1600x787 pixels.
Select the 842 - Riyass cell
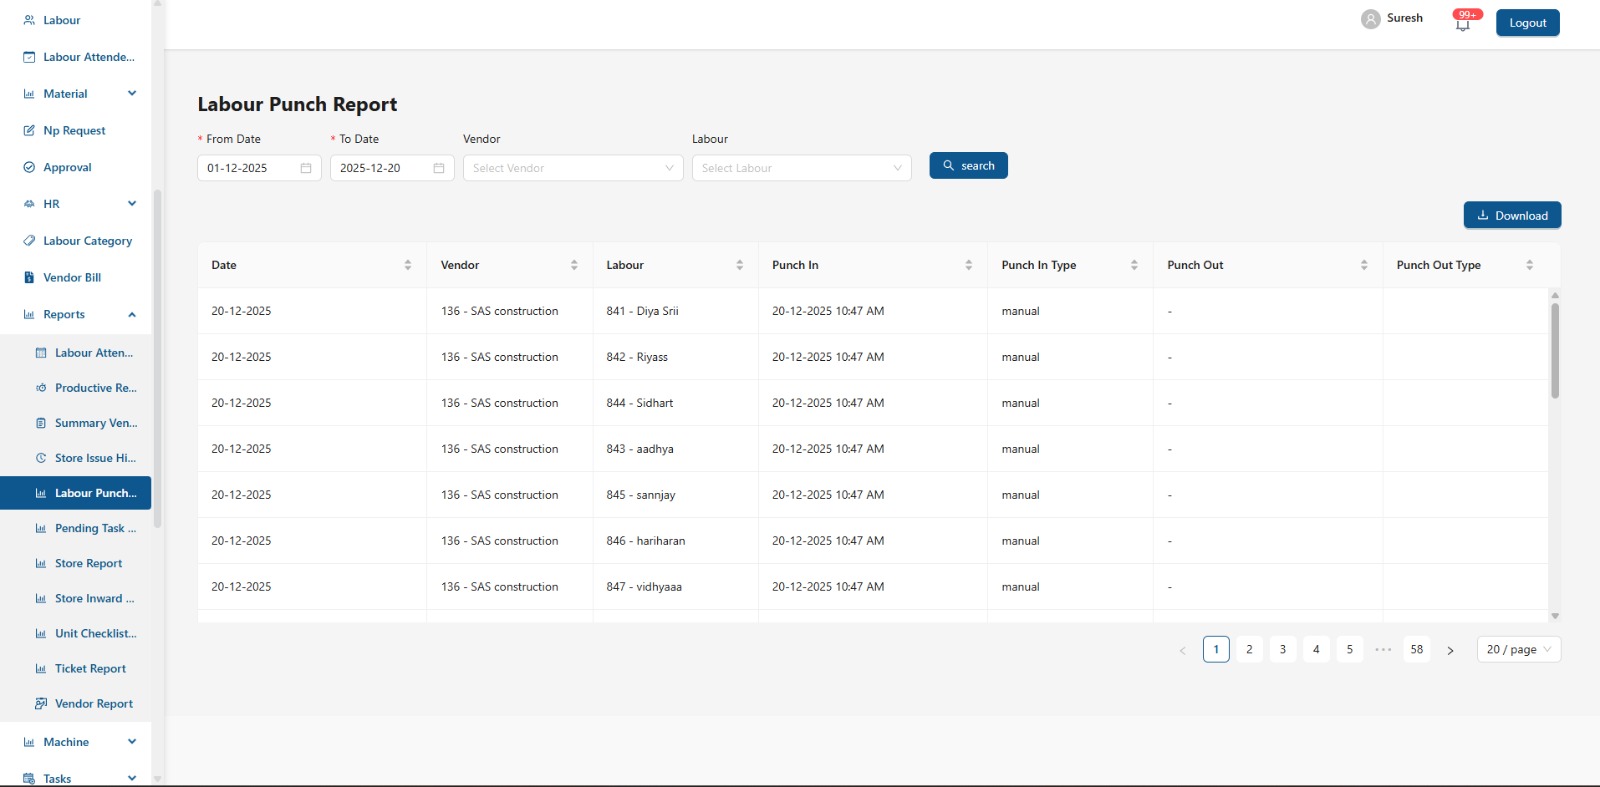click(x=675, y=357)
